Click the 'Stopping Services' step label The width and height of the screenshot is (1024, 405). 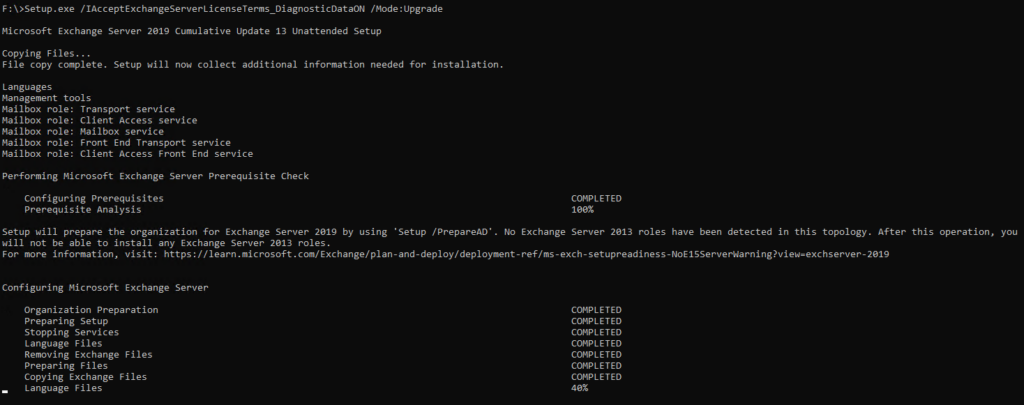(x=71, y=332)
